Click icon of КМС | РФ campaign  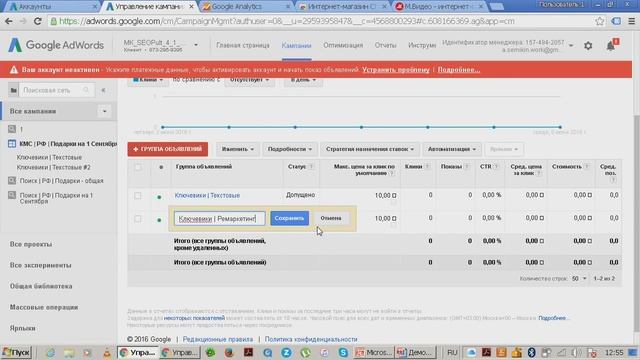12,144
